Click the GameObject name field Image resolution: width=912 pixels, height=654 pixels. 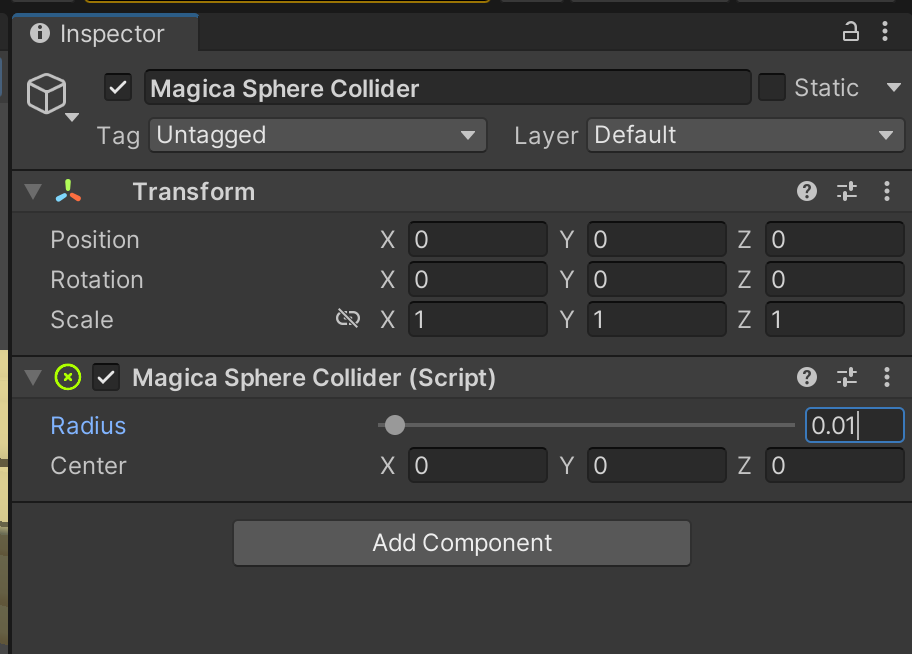(447, 88)
